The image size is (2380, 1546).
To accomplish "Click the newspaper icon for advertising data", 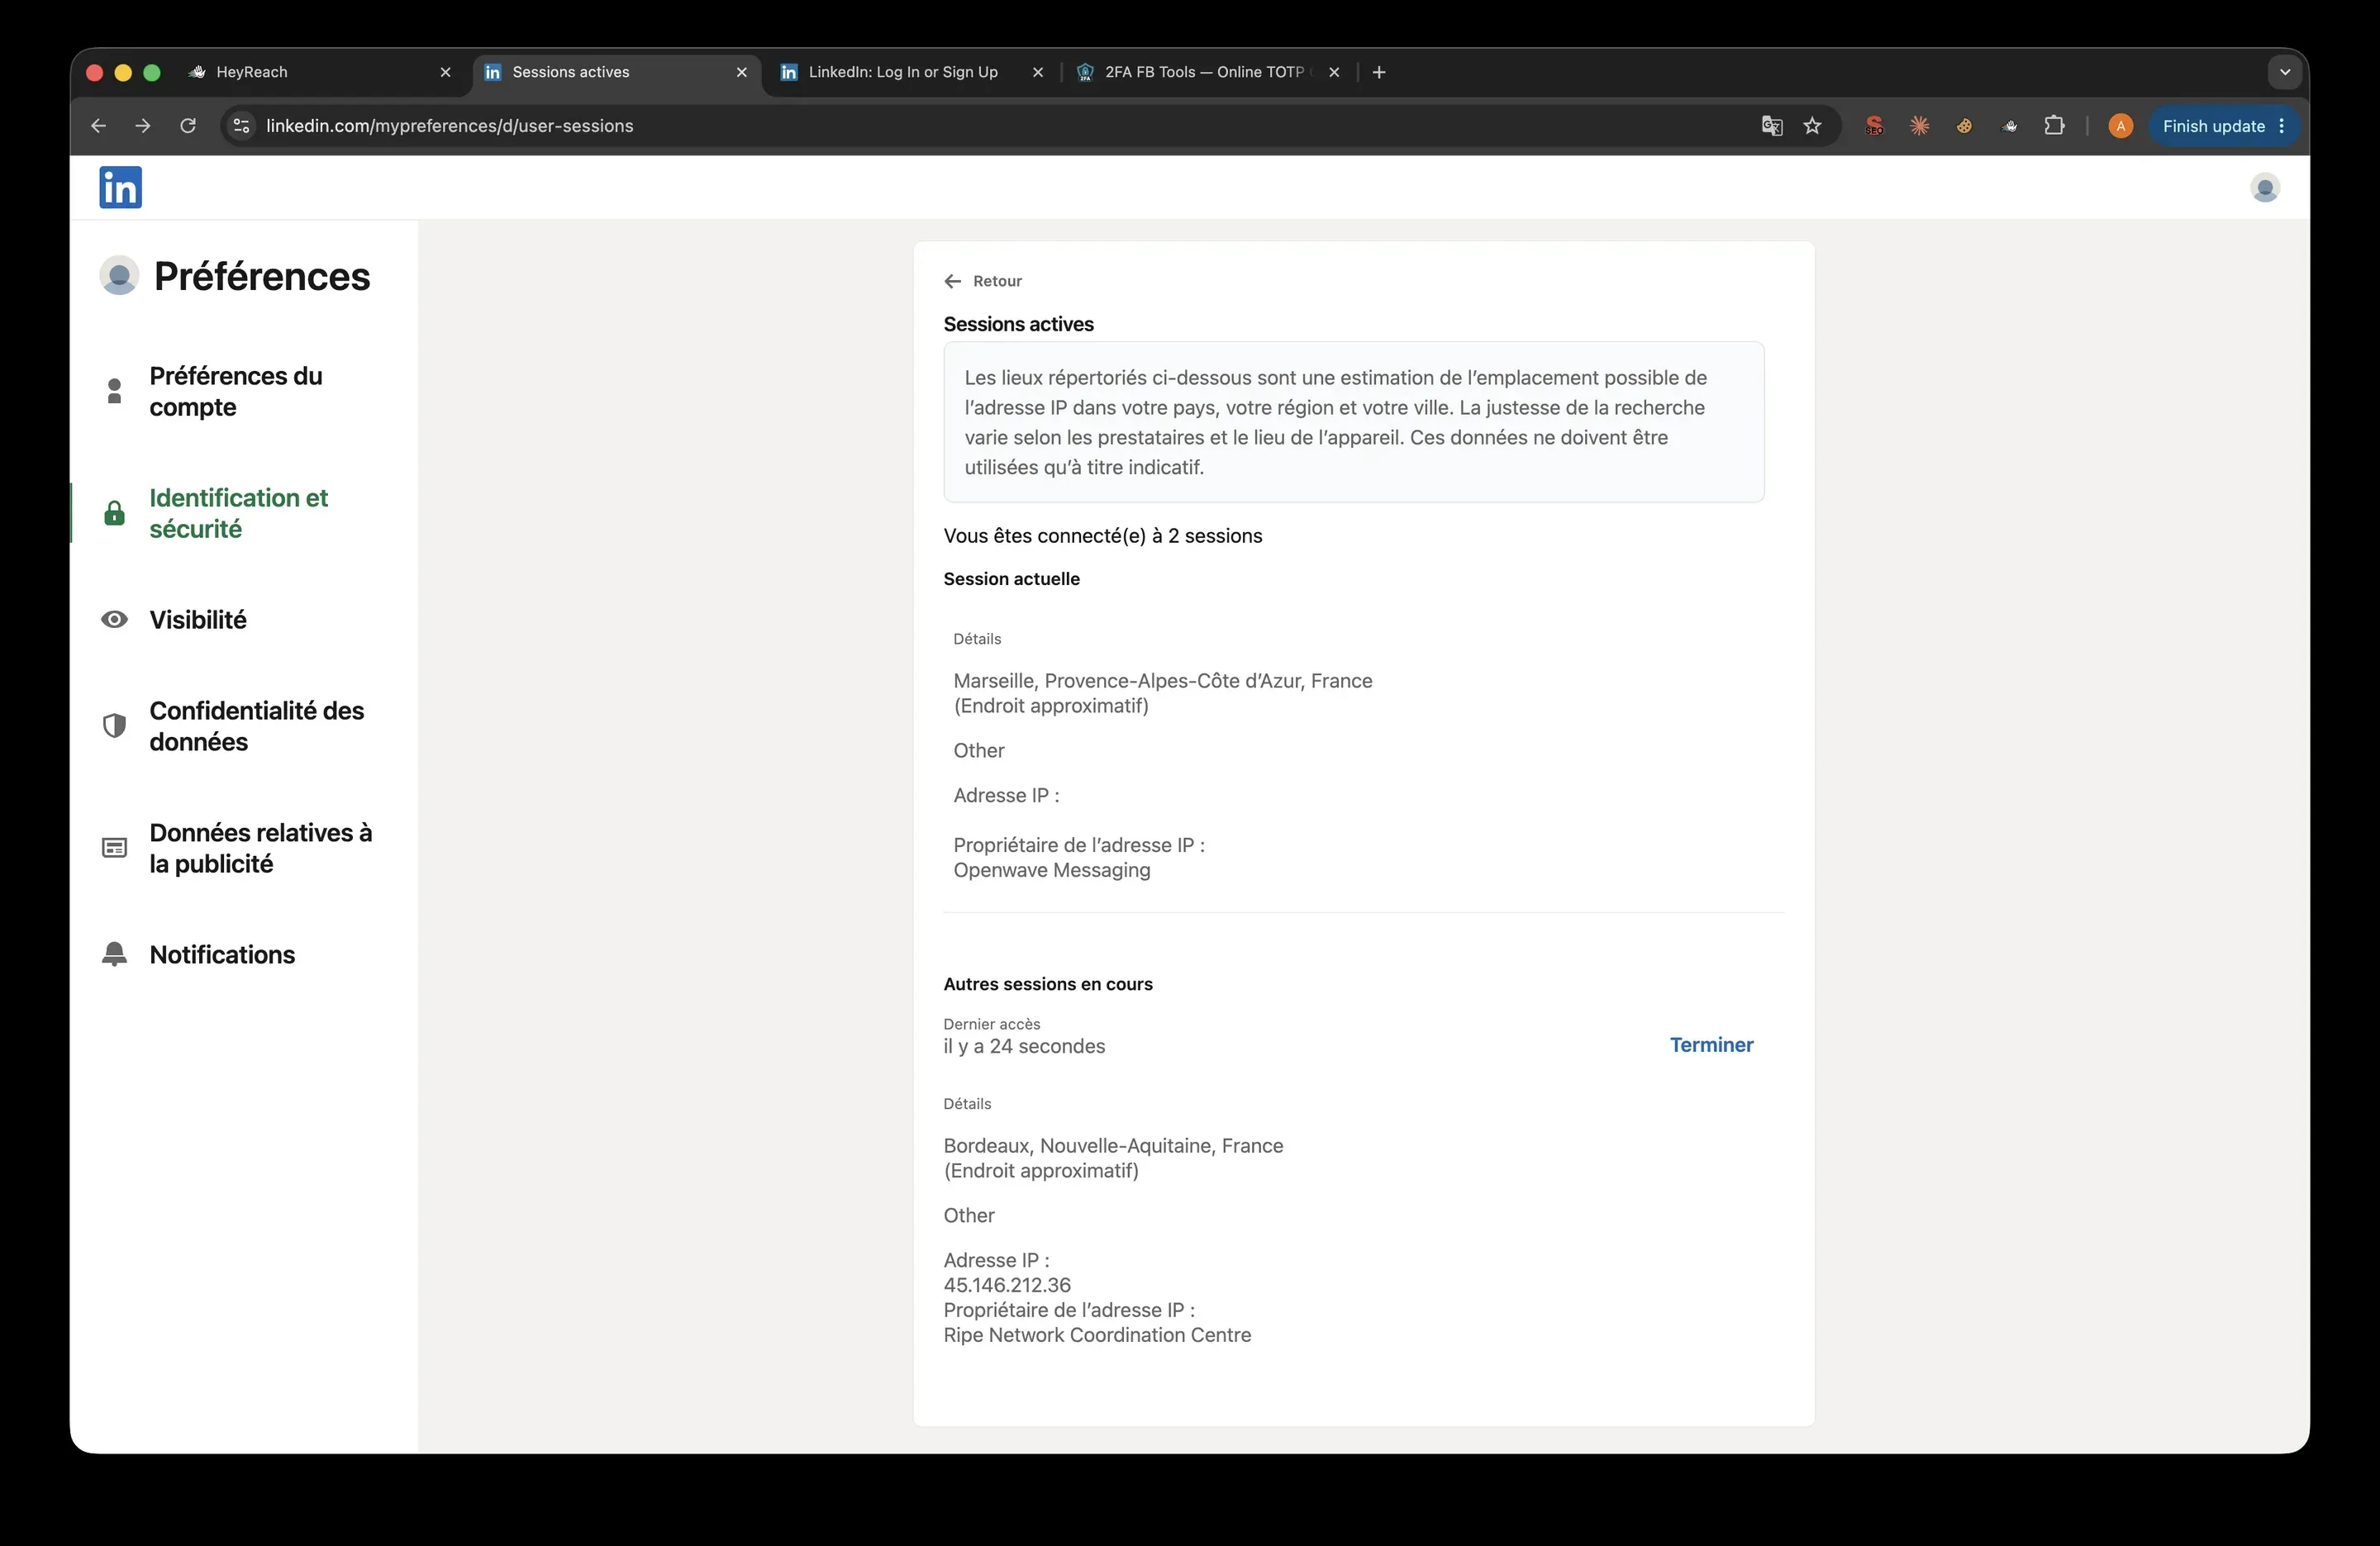I will click(114, 848).
